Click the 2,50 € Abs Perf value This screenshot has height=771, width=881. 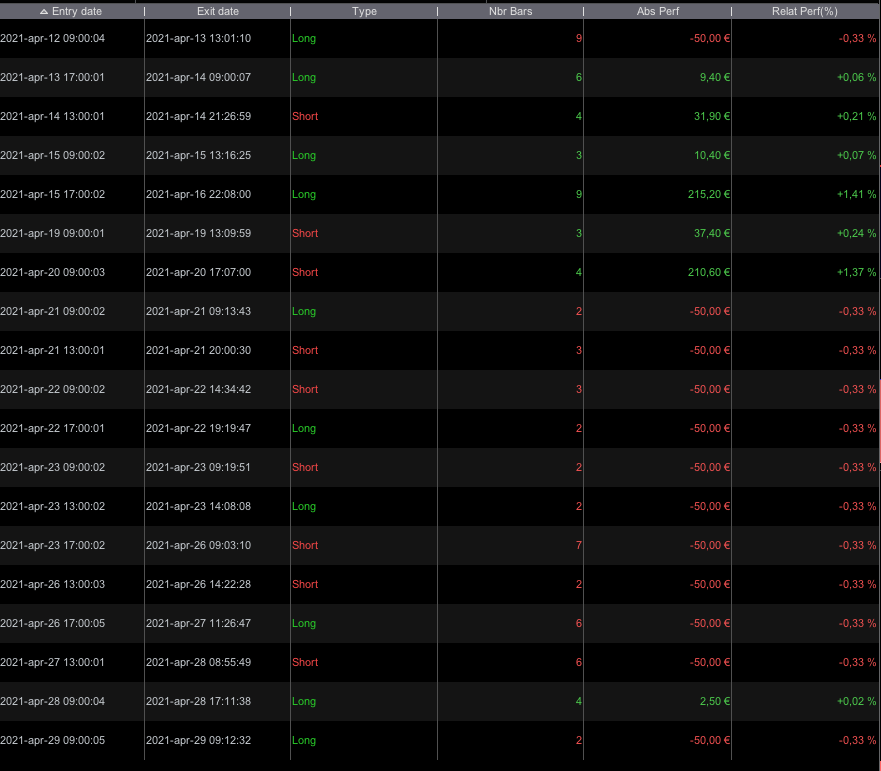pyautogui.click(x=715, y=701)
